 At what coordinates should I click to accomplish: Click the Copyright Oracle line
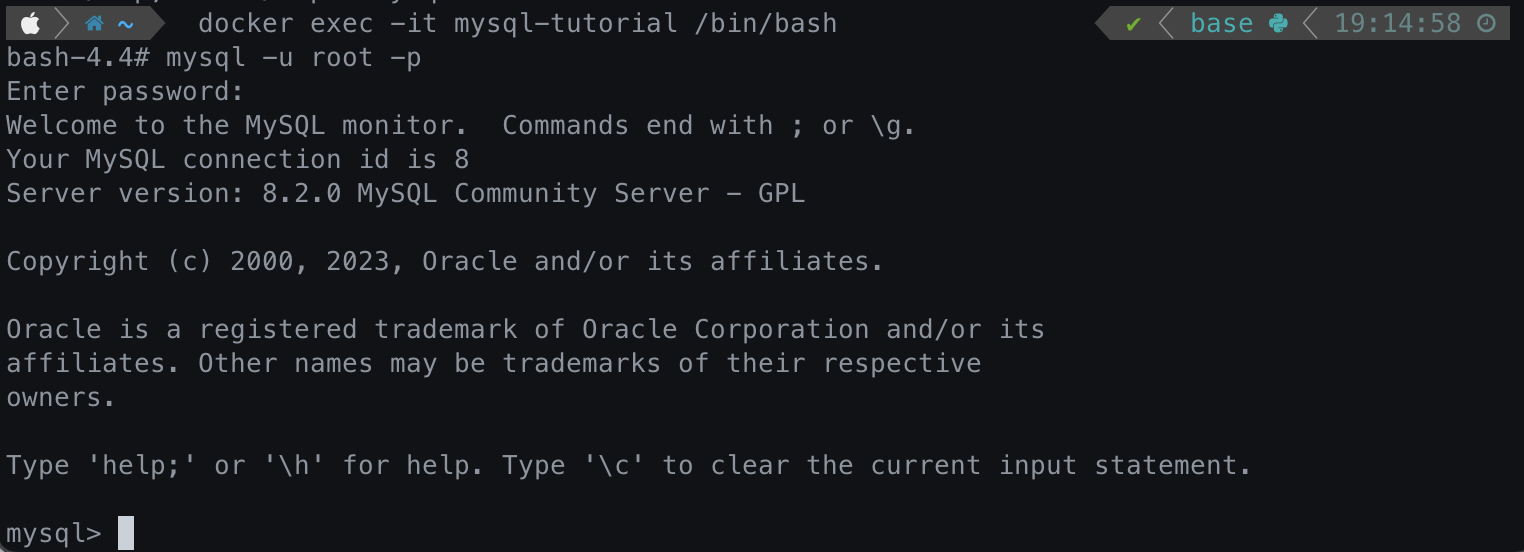pos(445,261)
